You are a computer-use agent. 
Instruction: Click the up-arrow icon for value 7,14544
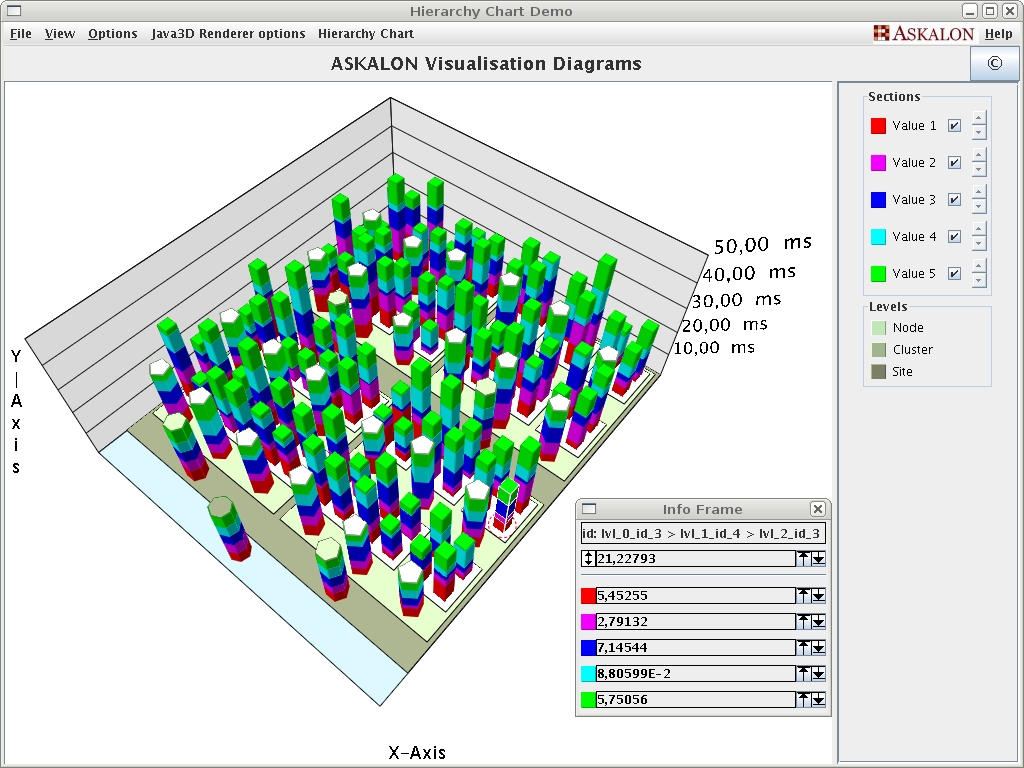pos(803,647)
